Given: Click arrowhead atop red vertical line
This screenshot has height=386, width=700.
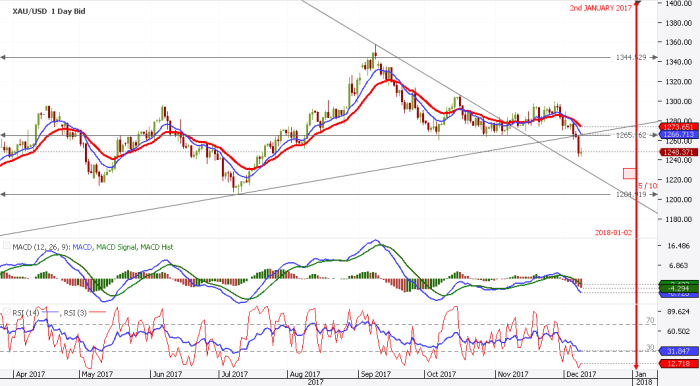Looking at the screenshot, I should [637, 3].
